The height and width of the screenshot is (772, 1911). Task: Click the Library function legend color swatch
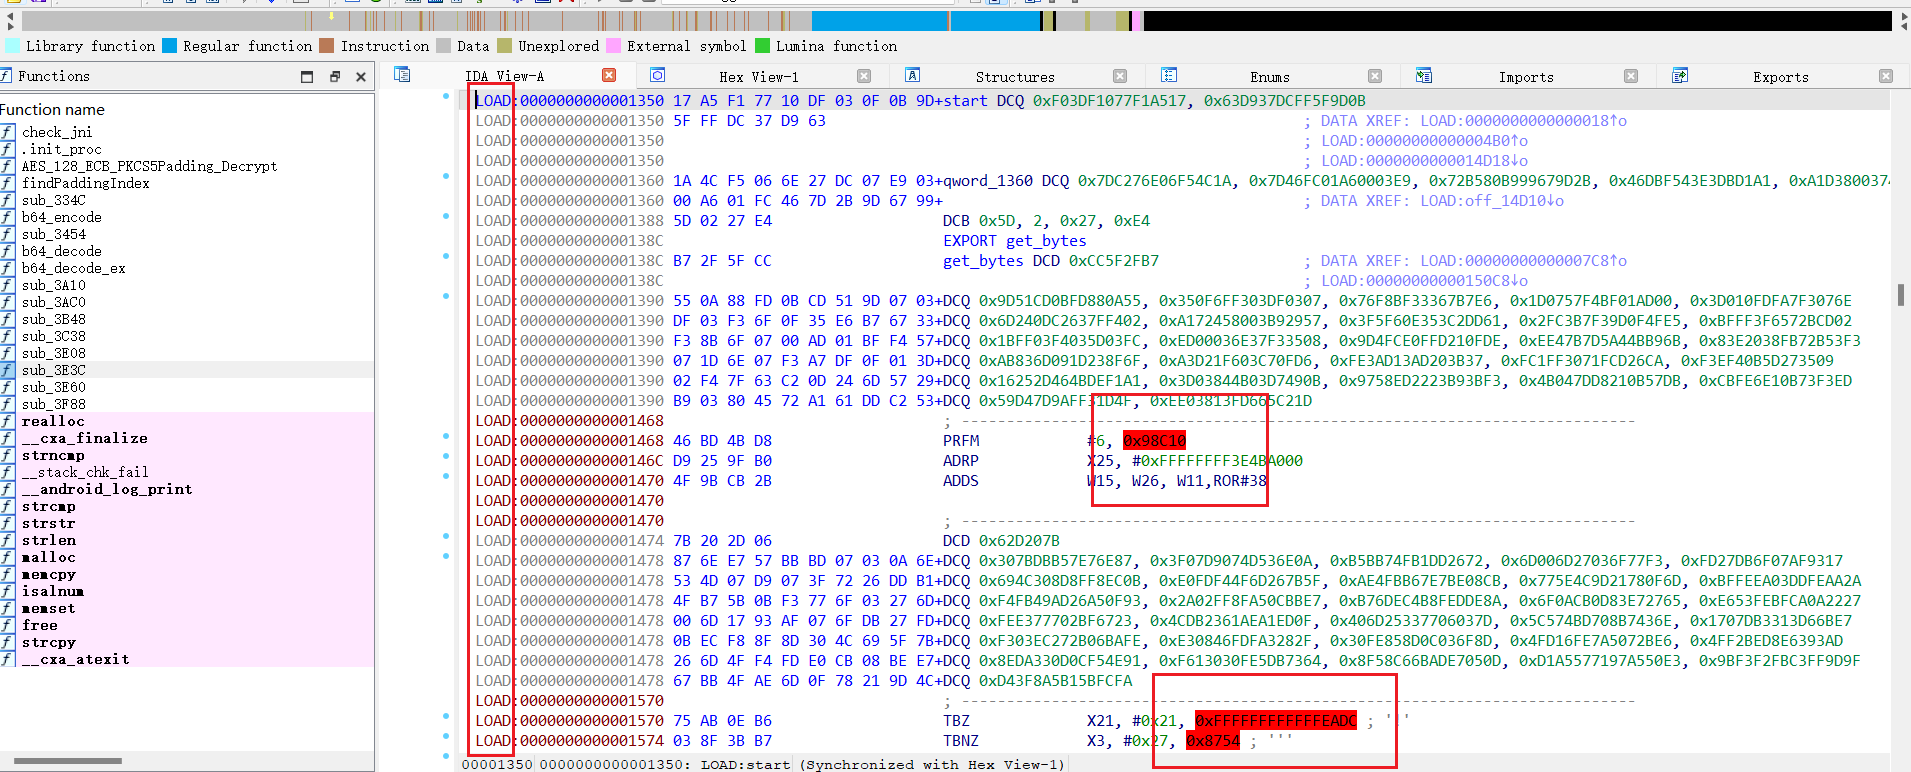[12, 46]
